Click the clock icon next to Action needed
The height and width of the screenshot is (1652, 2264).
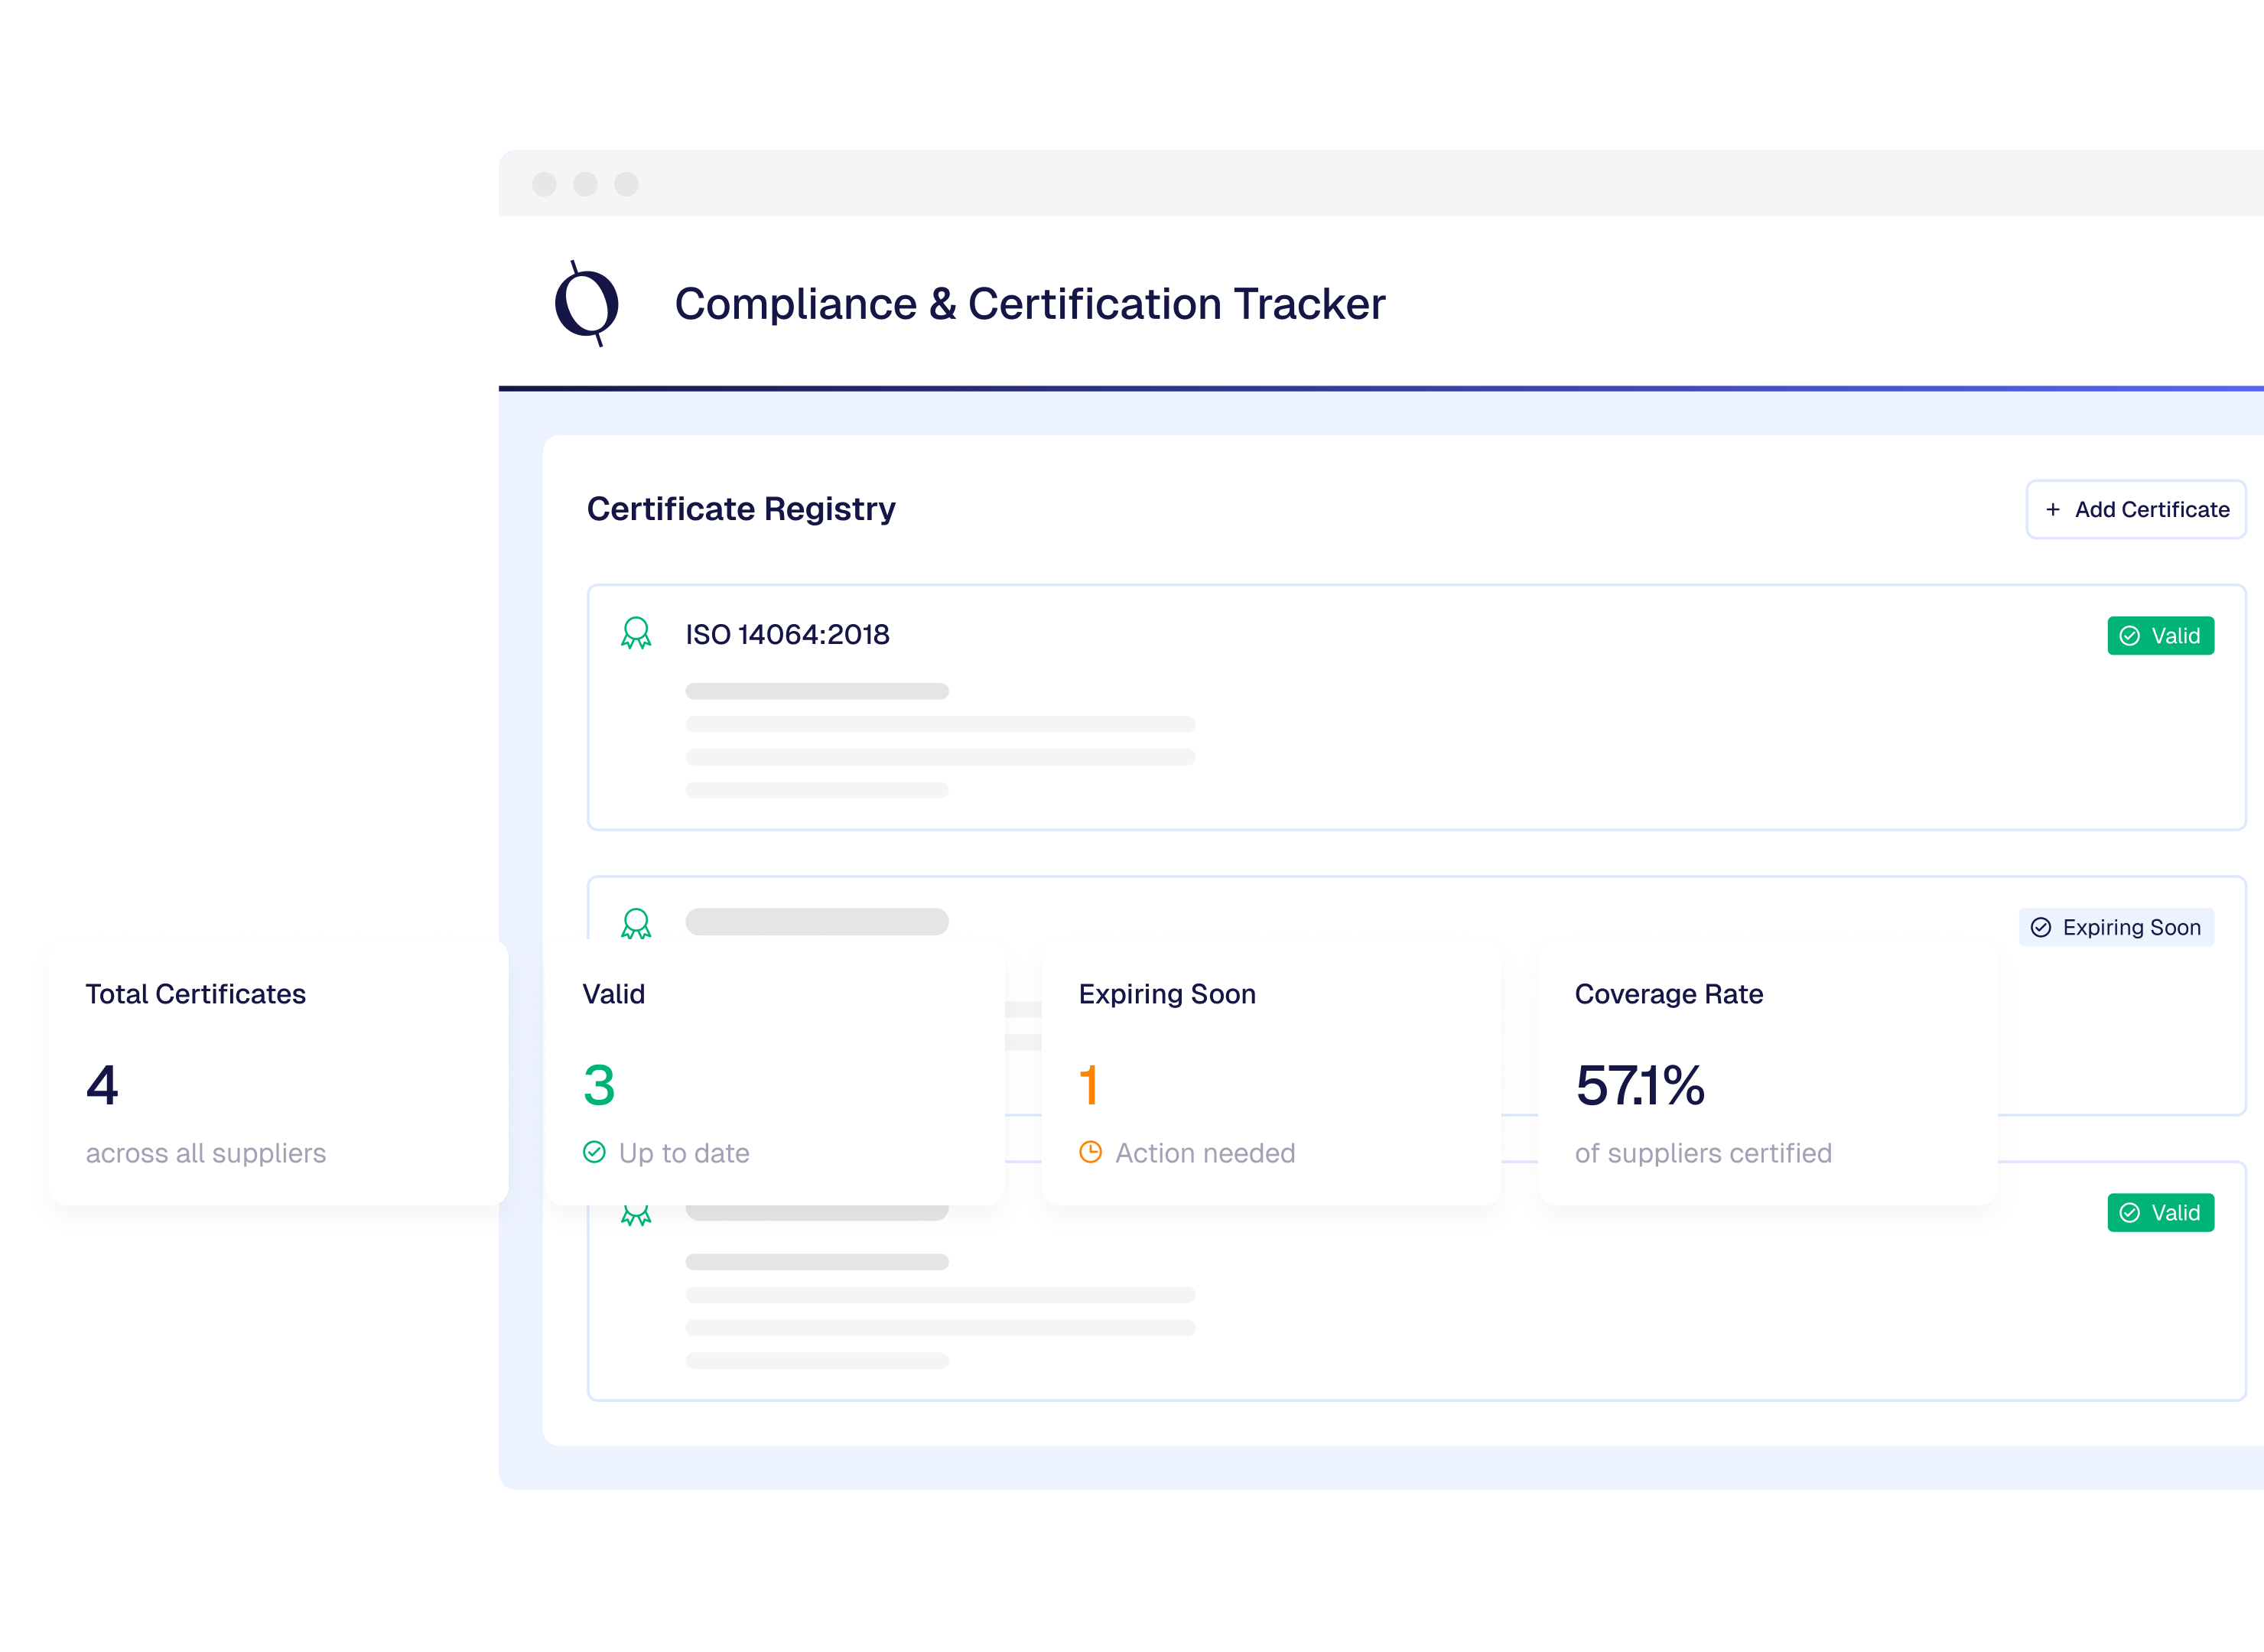(x=1090, y=1152)
